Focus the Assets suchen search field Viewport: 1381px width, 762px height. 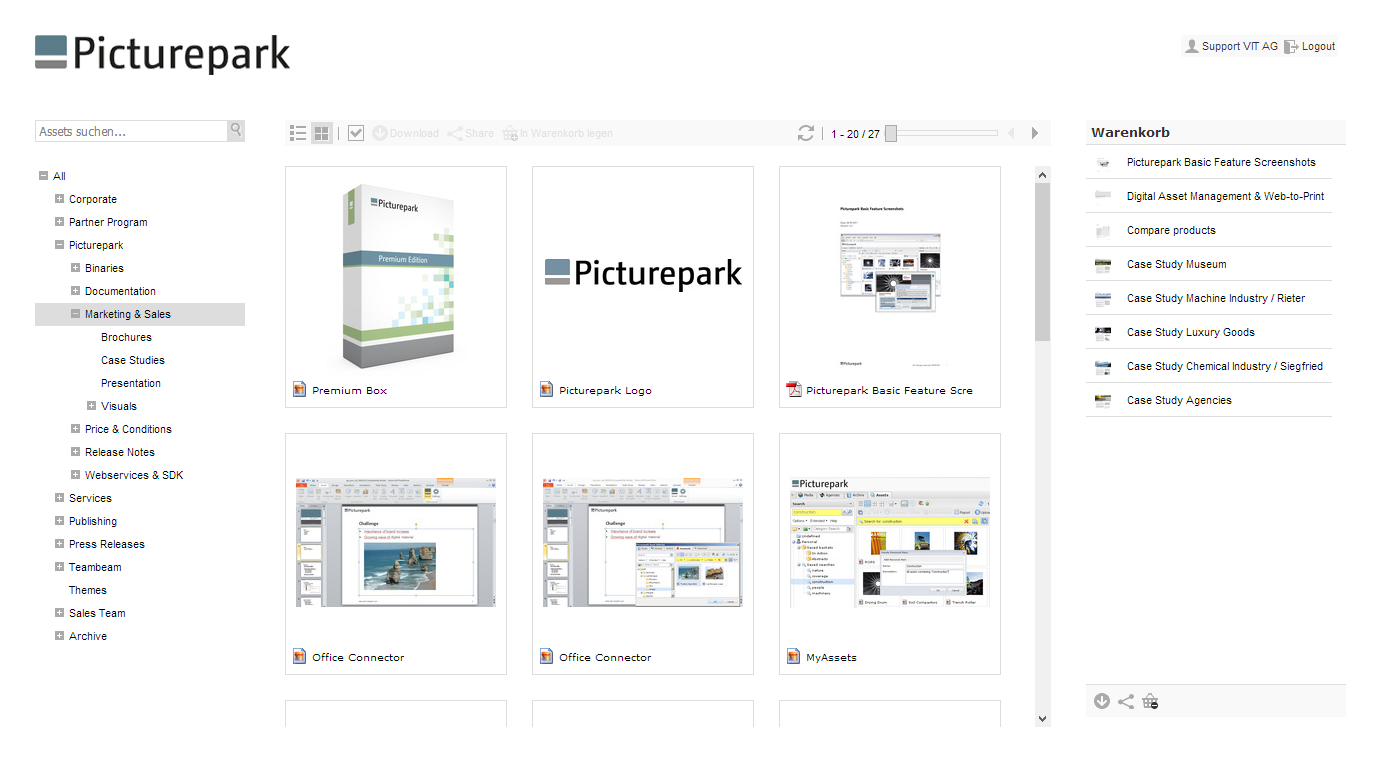click(132, 131)
